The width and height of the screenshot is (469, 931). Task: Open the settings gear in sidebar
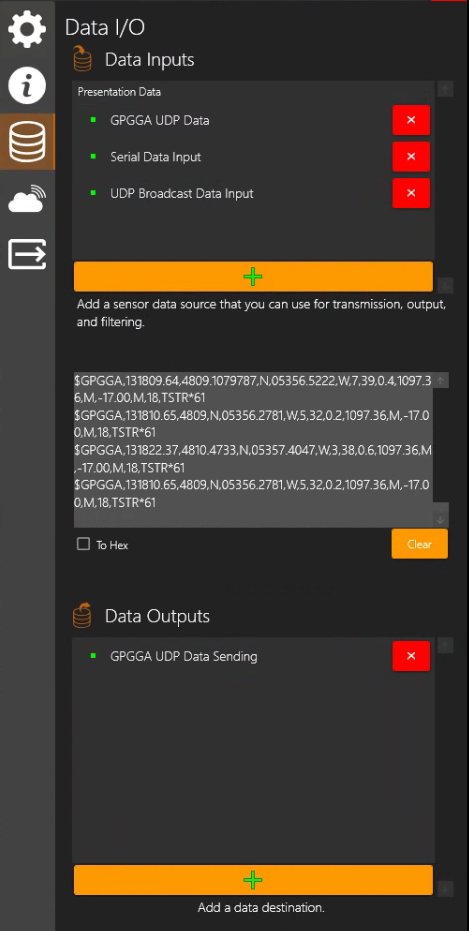27,30
